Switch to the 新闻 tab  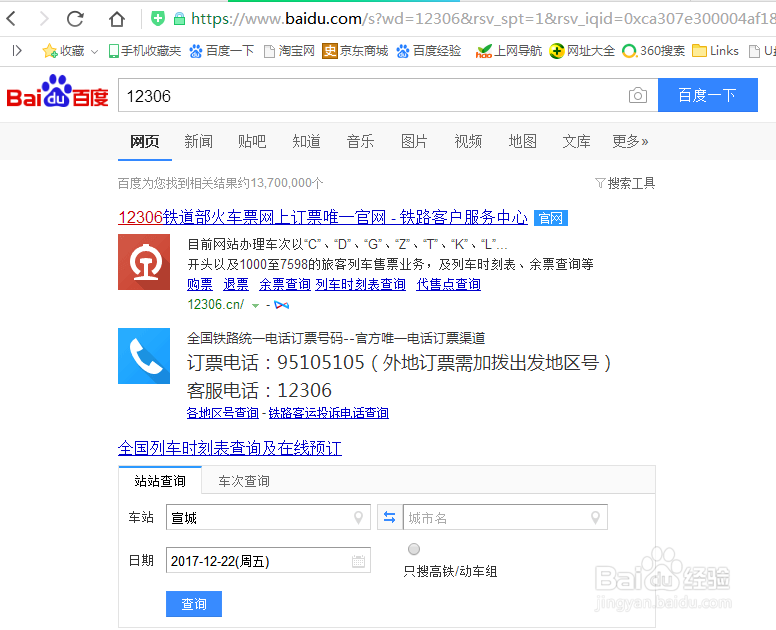(198, 142)
